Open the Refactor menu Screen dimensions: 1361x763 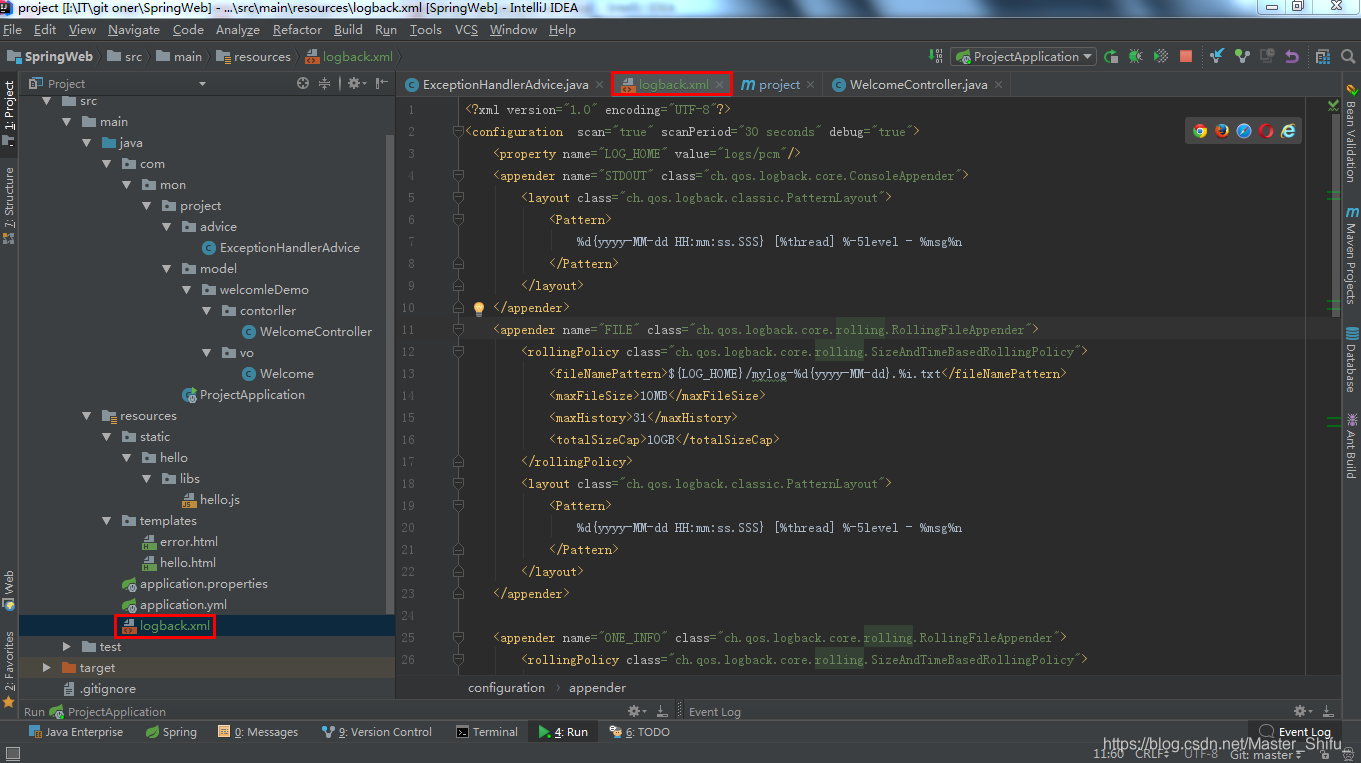pos(297,30)
